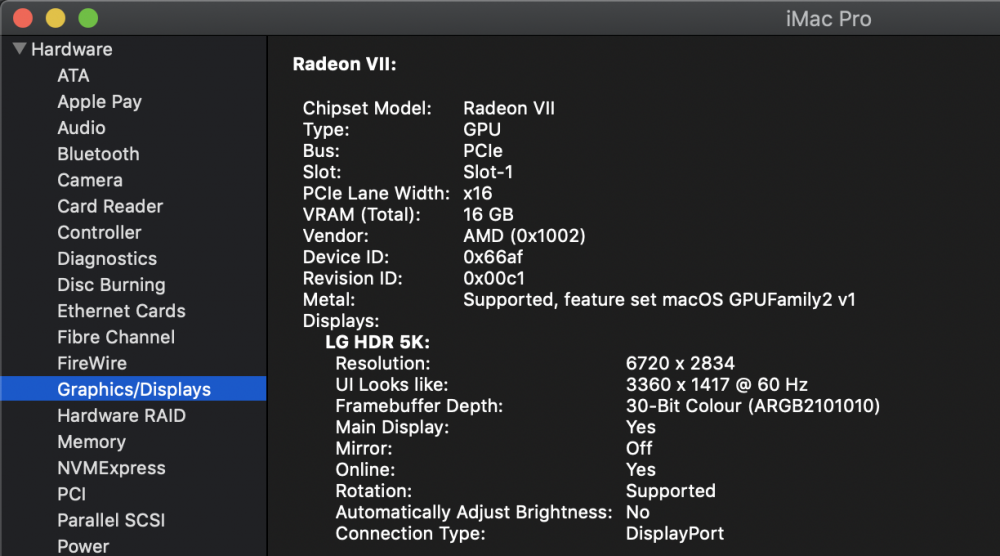Viewport: 1000px width, 556px height.
Task: Open Apple Pay hardware info
Action: click(x=99, y=102)
